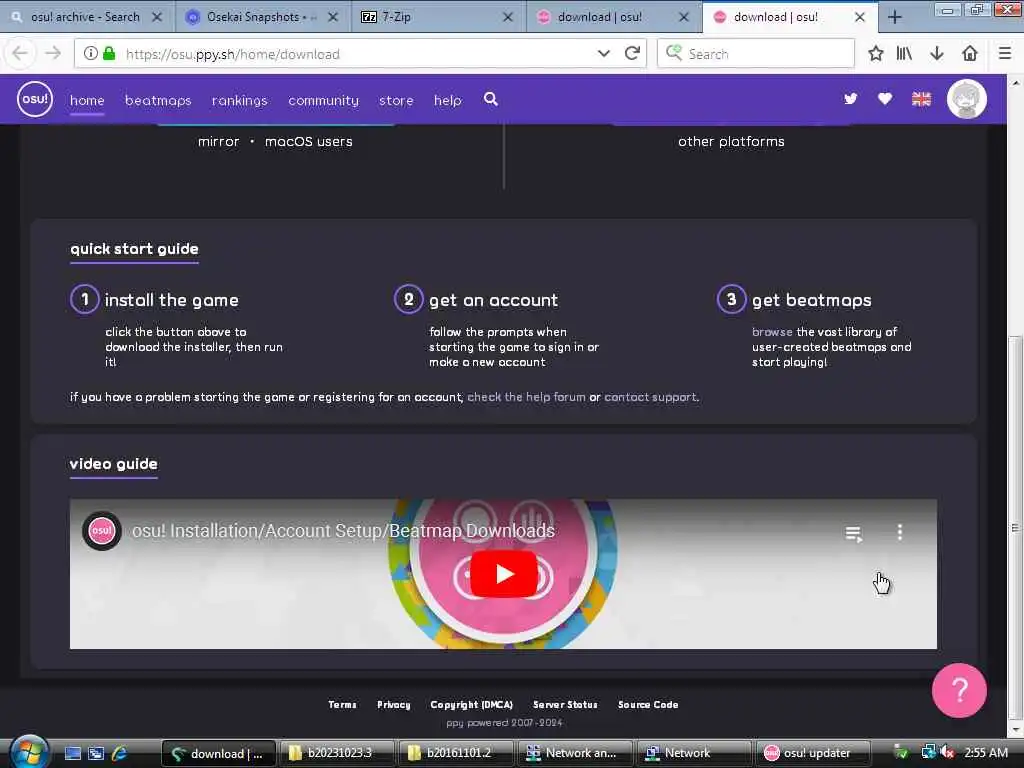
Task: Open the community nav menu
Action: [324, 101]
